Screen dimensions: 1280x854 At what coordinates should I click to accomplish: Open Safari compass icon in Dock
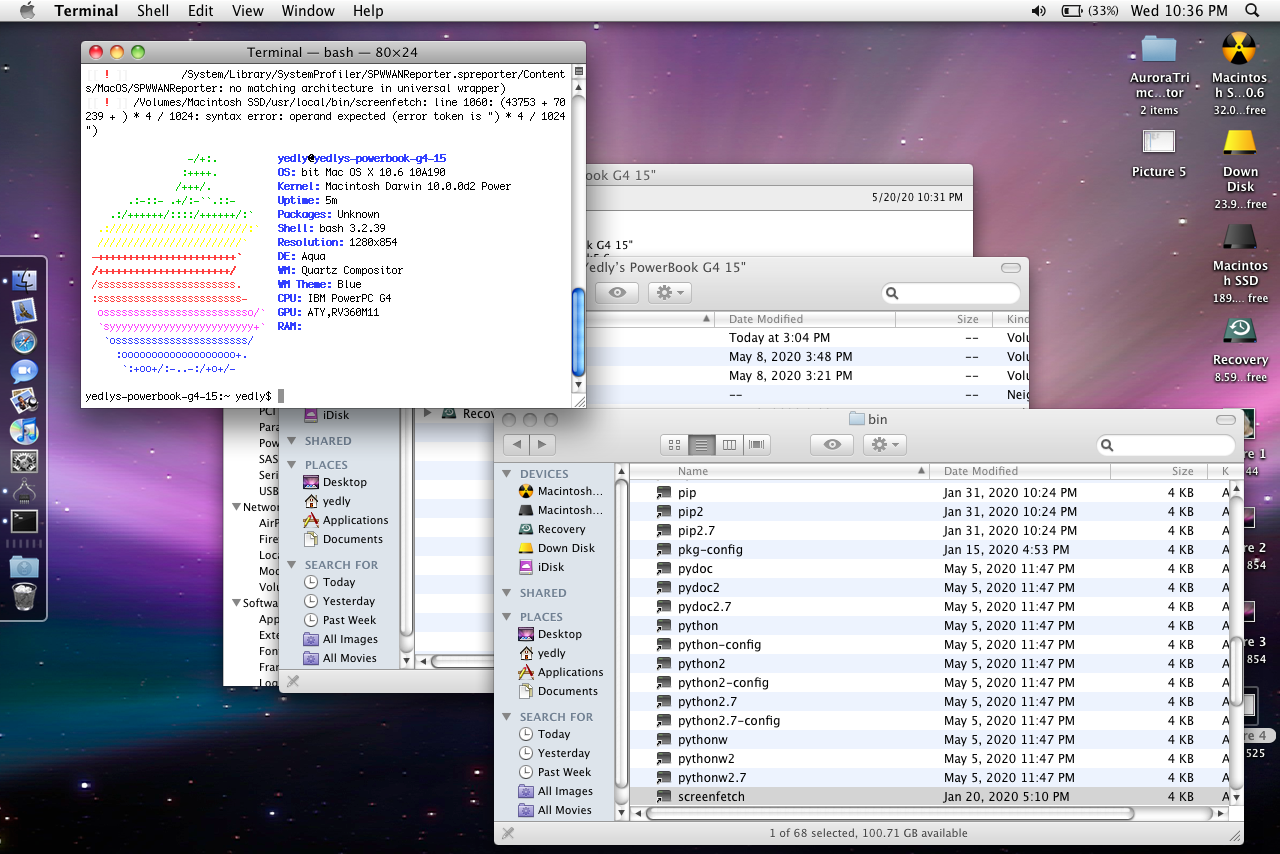24,341
